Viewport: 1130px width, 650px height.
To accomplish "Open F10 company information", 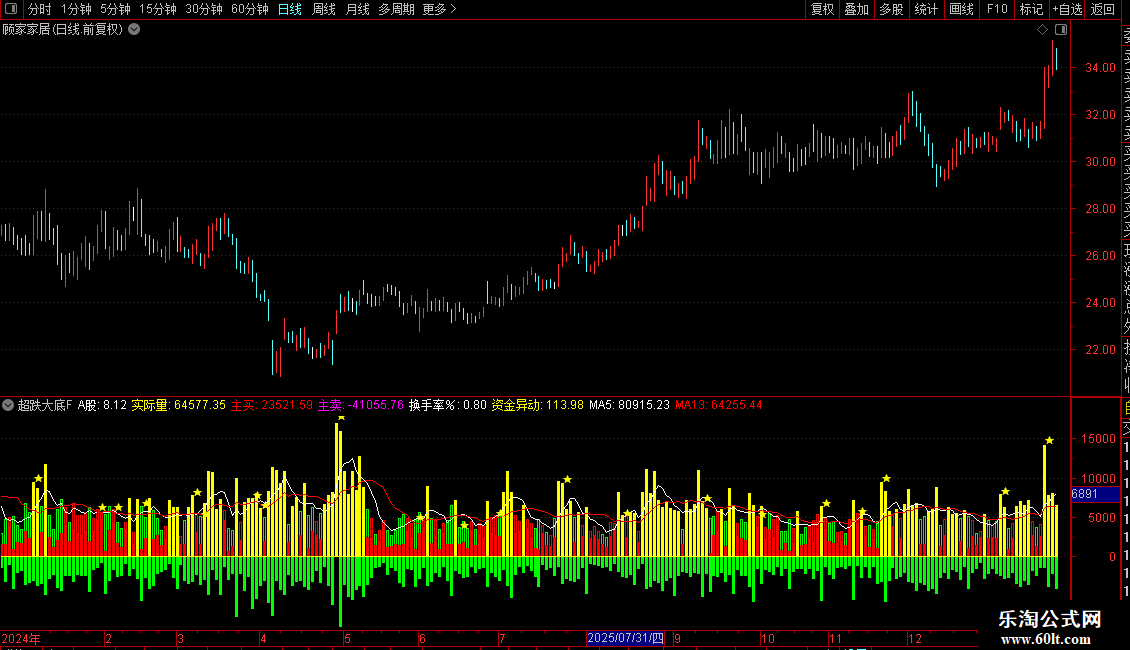I will click(x=997, y=9).
